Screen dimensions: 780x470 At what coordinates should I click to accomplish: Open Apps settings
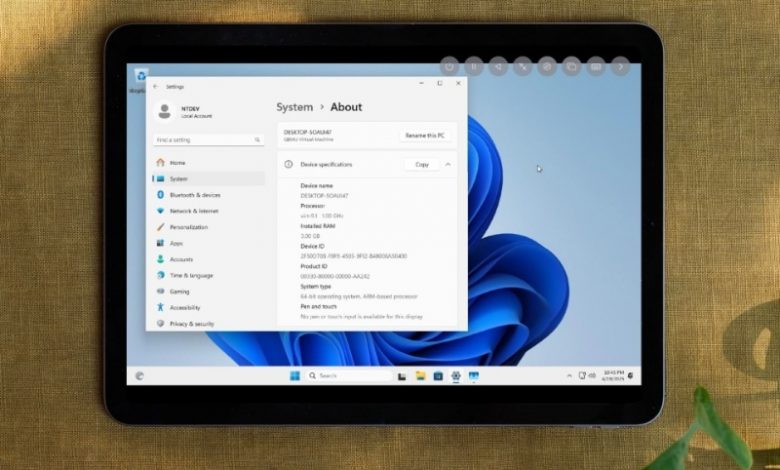(208, 243)
